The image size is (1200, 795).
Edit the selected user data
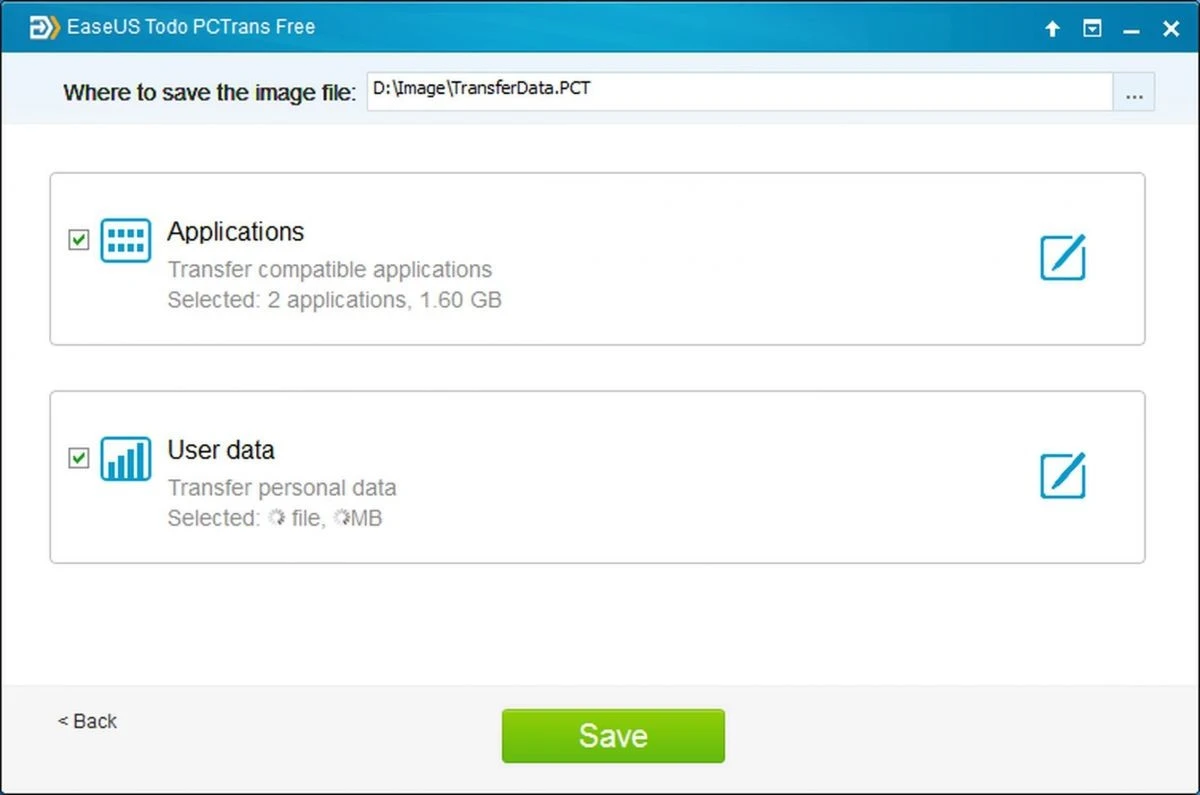[1062, 475]
